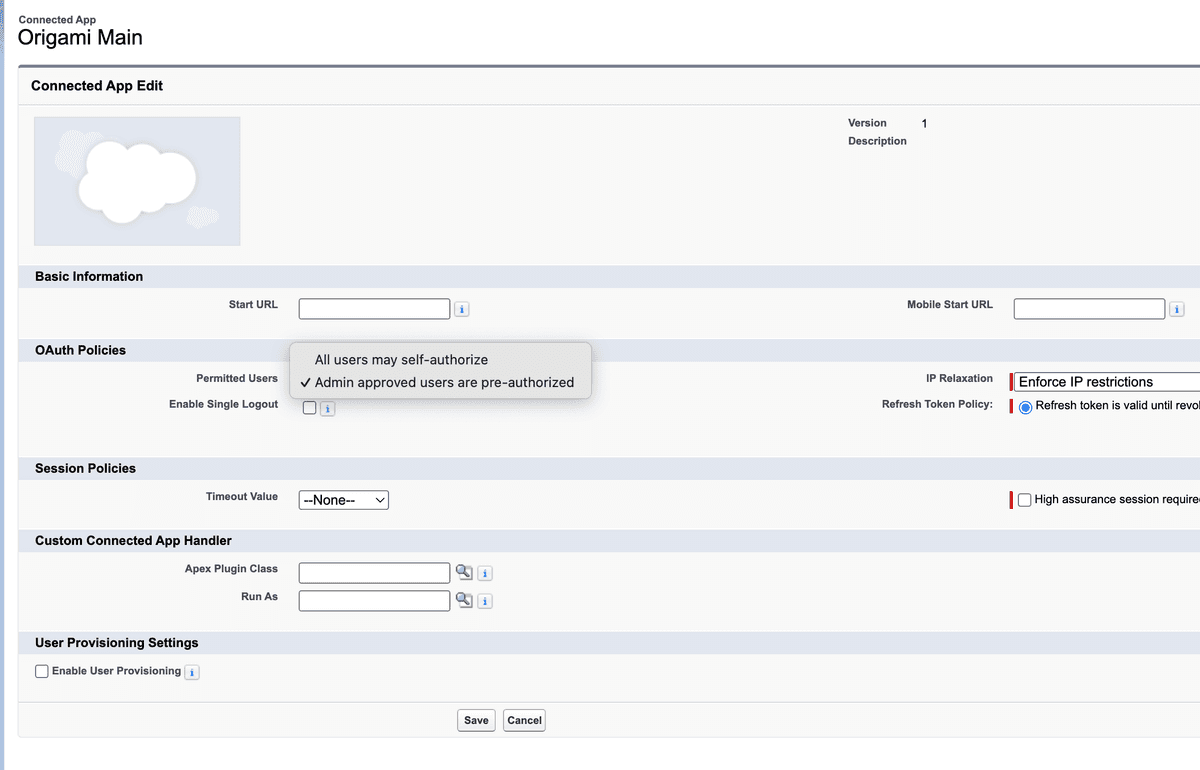1200x770 pixels.
Task: Click the Cancel button
Action: (524, 720)
